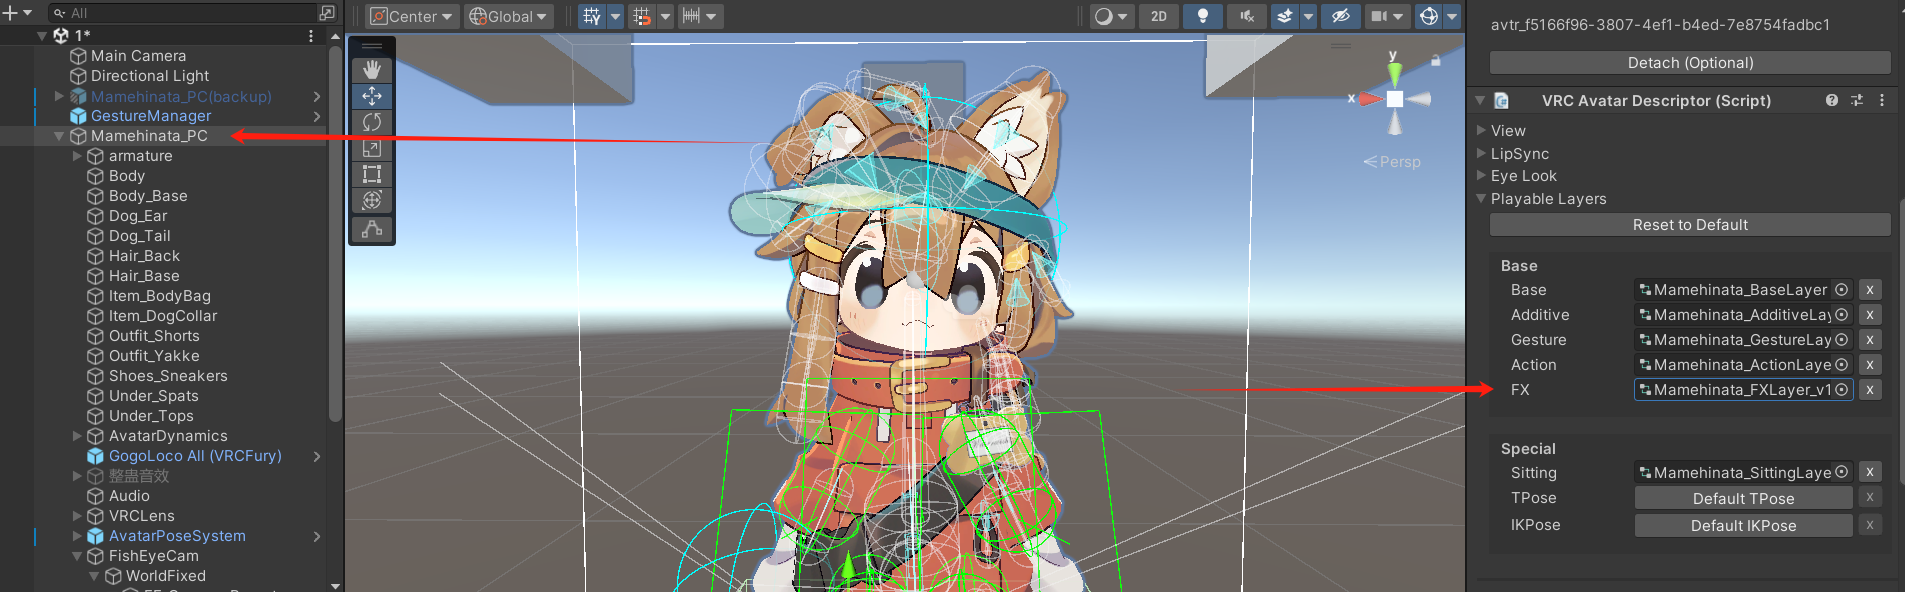Select the Scale tool
Image resolution: width=1905 pixels, height=592 pixels.
[372, 148]
